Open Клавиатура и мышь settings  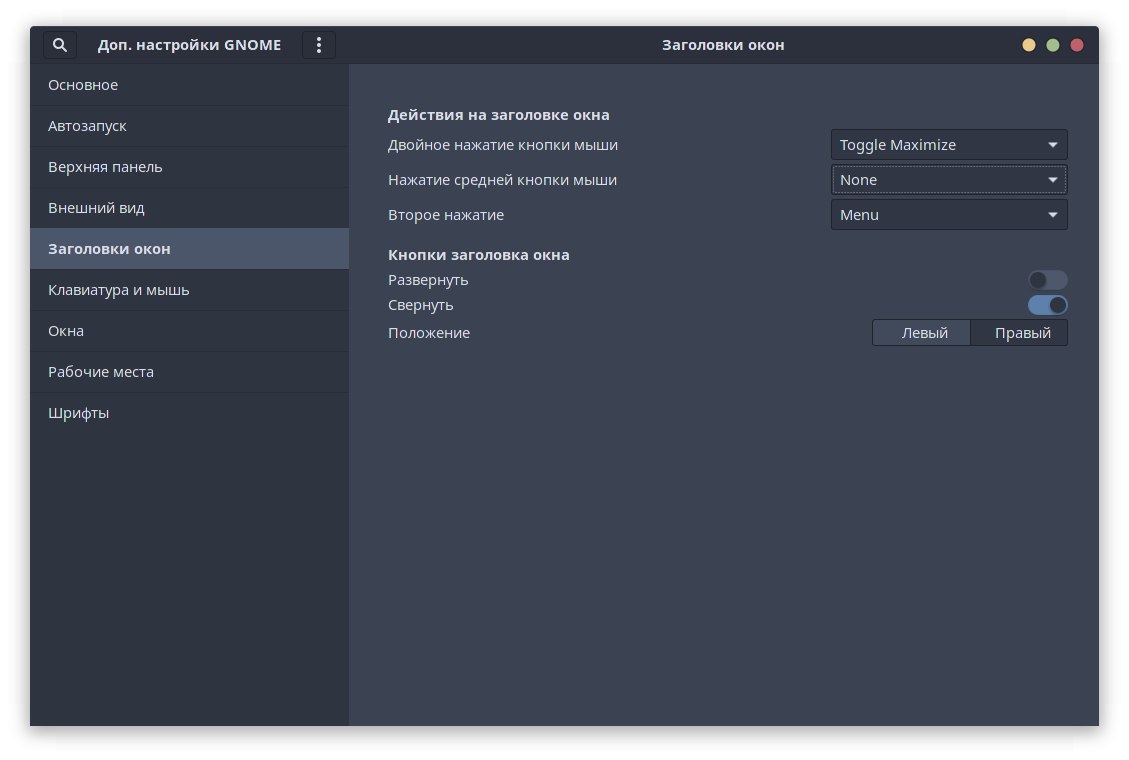(189, 290)
